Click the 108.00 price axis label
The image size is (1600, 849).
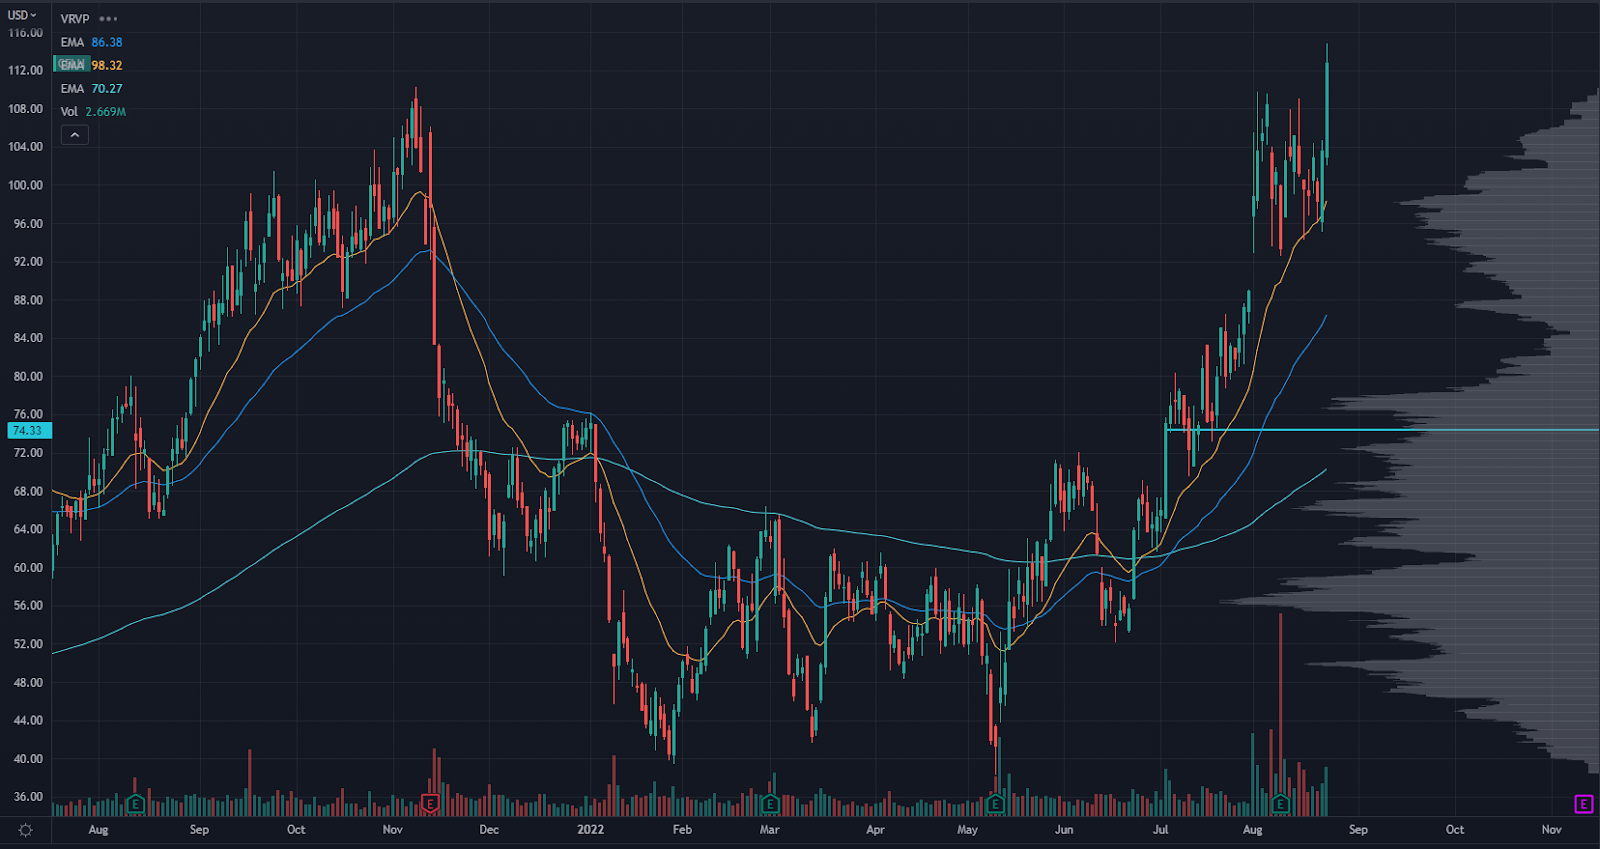tap(26, 108)
